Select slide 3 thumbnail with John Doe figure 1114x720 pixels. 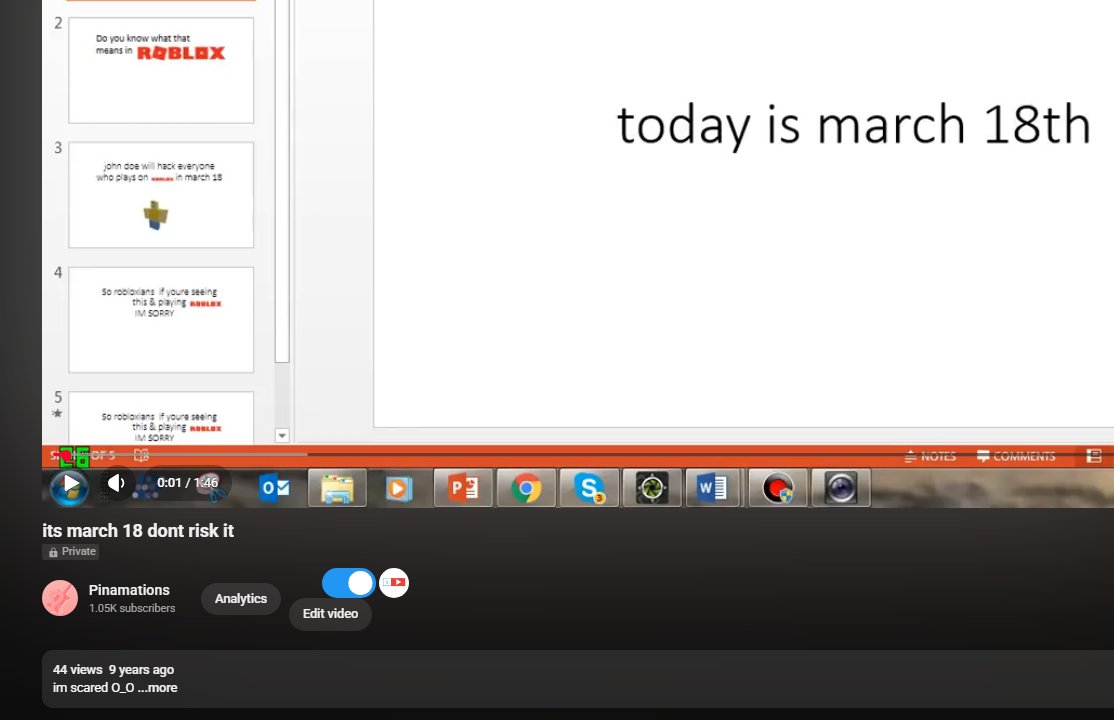pos(161,195)
